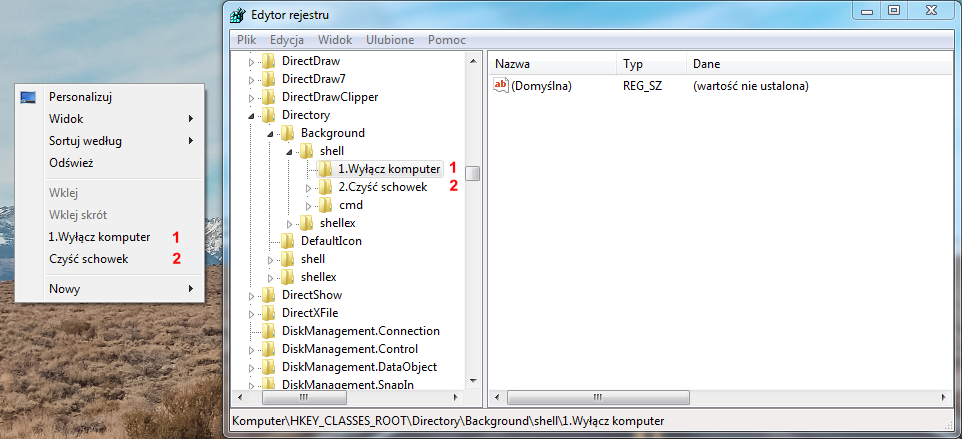The height and width of the screenshot is (439, 962).
Task: Click tree pane horizontal scroll right arrow
Action: [x=455, y=397]
